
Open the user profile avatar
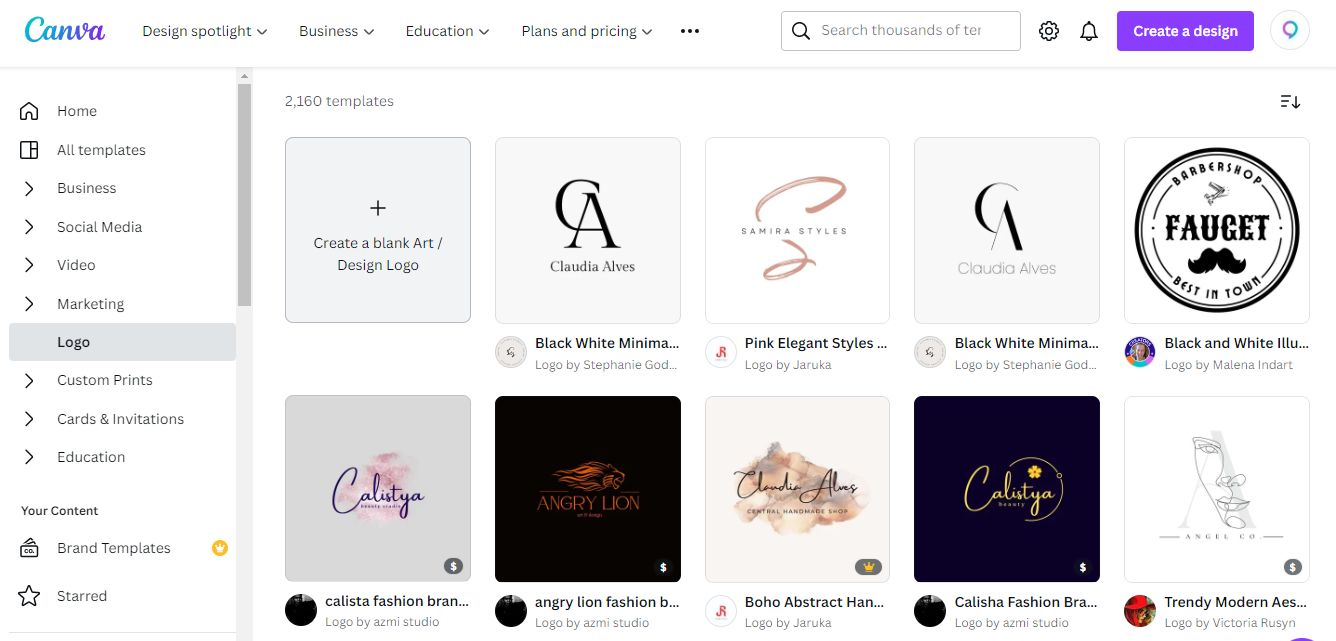click(1290, 31)
